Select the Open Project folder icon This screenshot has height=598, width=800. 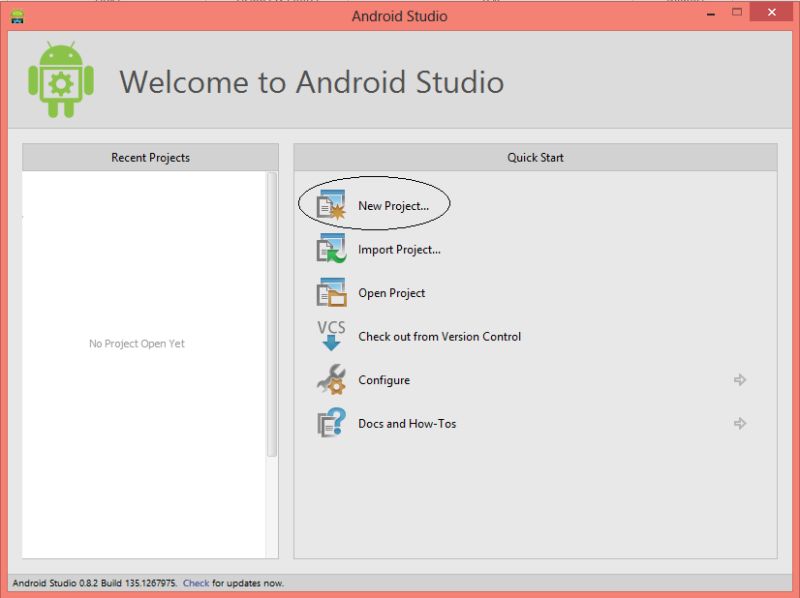click(330, 292)
